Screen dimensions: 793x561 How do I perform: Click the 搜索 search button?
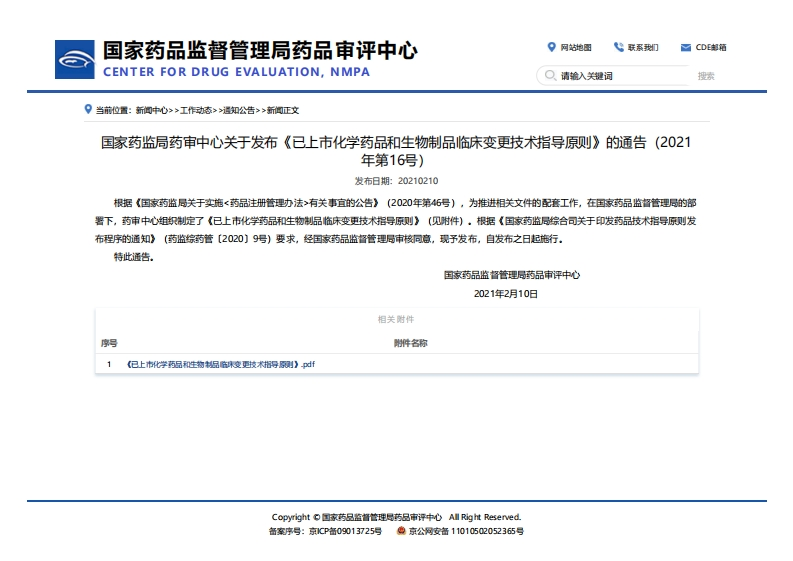click(706, 76)
